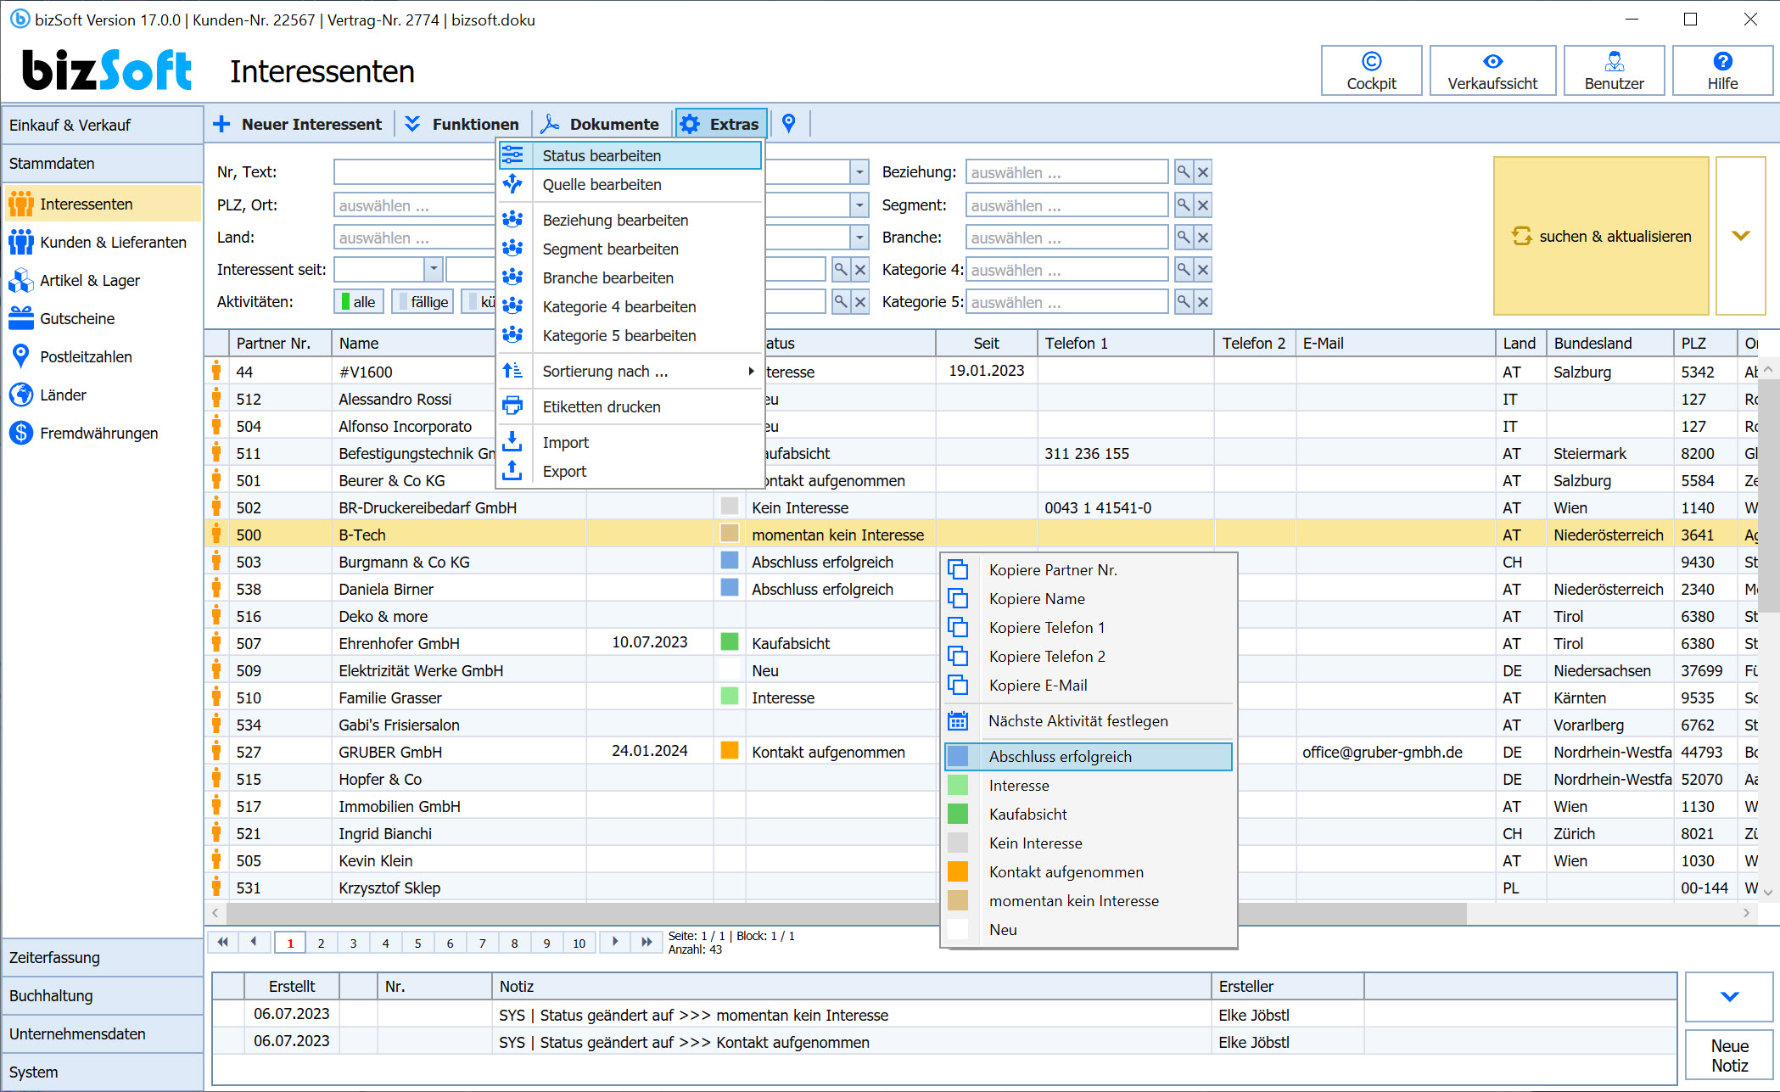Select 'Kopiere Partner Nr.' in context menu
Viewport: 1780px width, 1092px height.
pyautogui.click(x=1088, y=570)
